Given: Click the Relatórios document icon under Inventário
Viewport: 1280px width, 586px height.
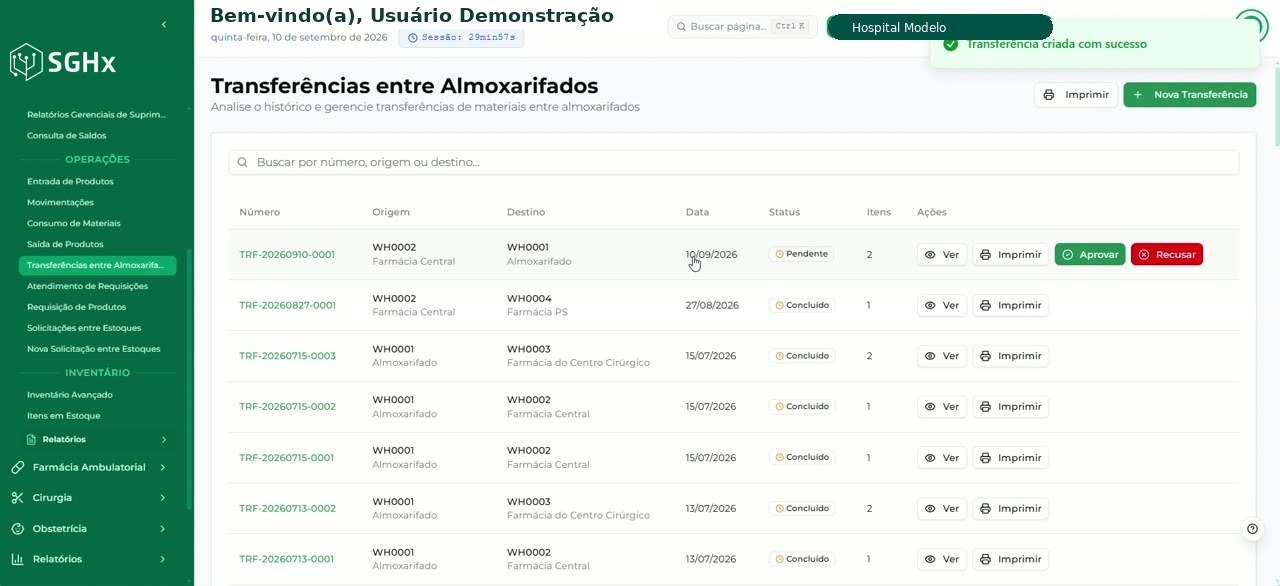Looking at the screenshot, I should (31, 439).
